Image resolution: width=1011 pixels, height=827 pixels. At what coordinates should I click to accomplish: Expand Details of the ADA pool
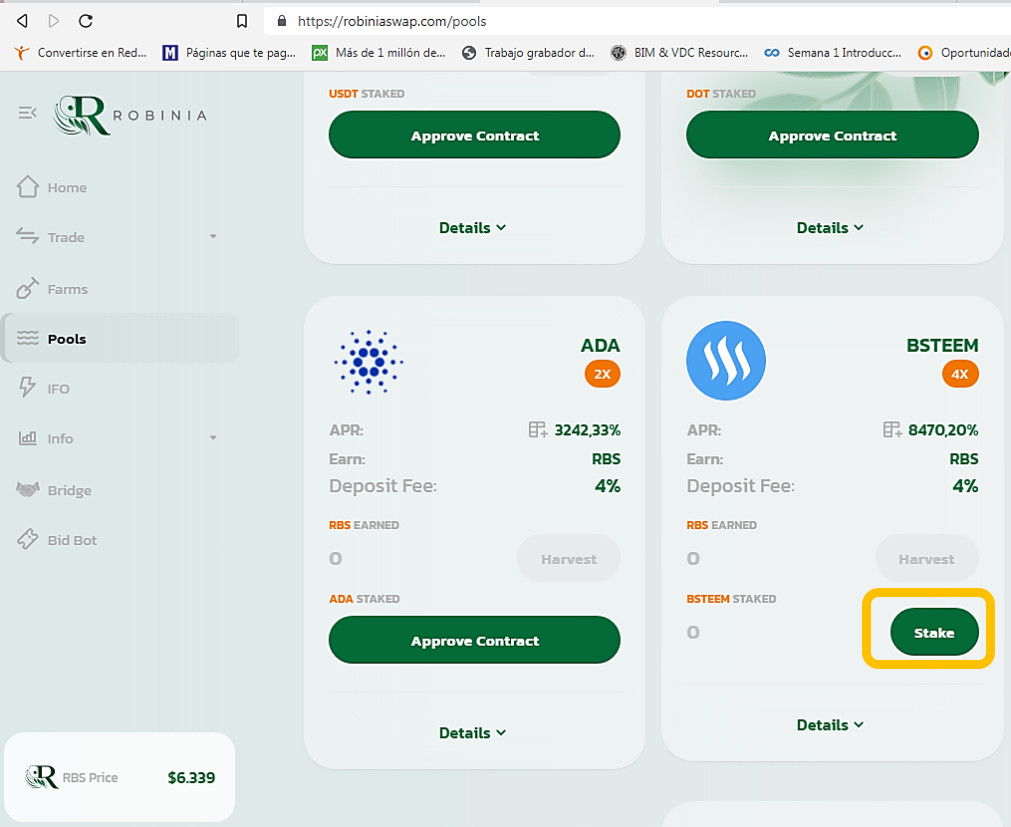(473, 733)
